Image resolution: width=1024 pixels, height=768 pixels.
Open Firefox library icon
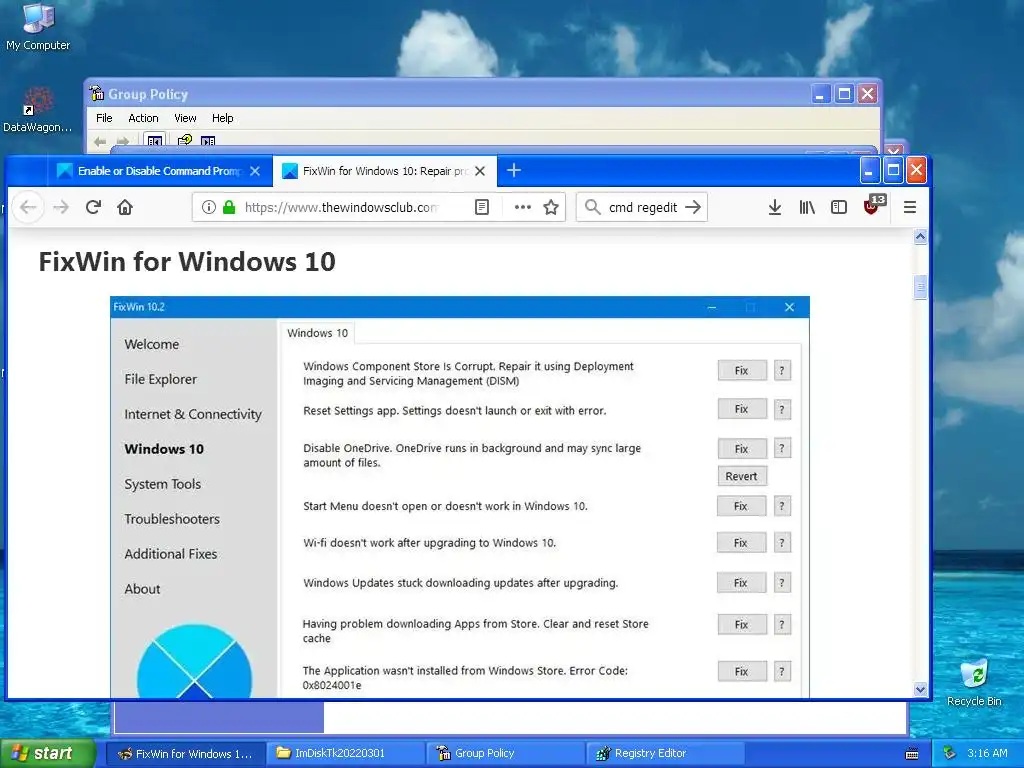pyautogui.click(x=807, y=207)
